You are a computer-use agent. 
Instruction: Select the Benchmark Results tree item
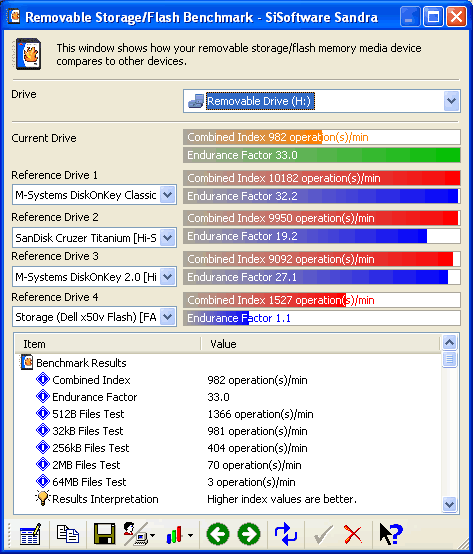[x=81, y=363]
